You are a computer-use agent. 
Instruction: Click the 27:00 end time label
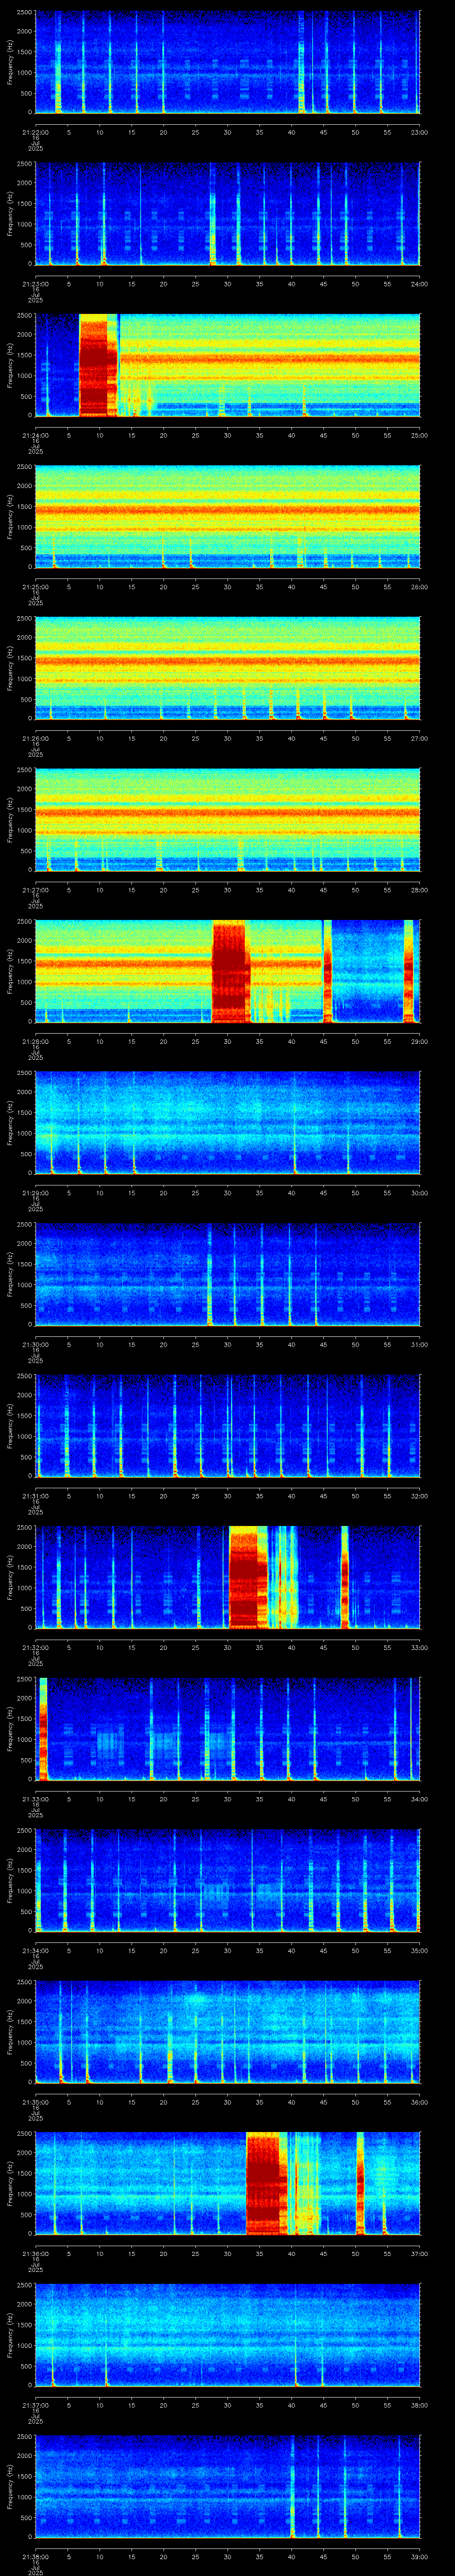tap(419, 738)
